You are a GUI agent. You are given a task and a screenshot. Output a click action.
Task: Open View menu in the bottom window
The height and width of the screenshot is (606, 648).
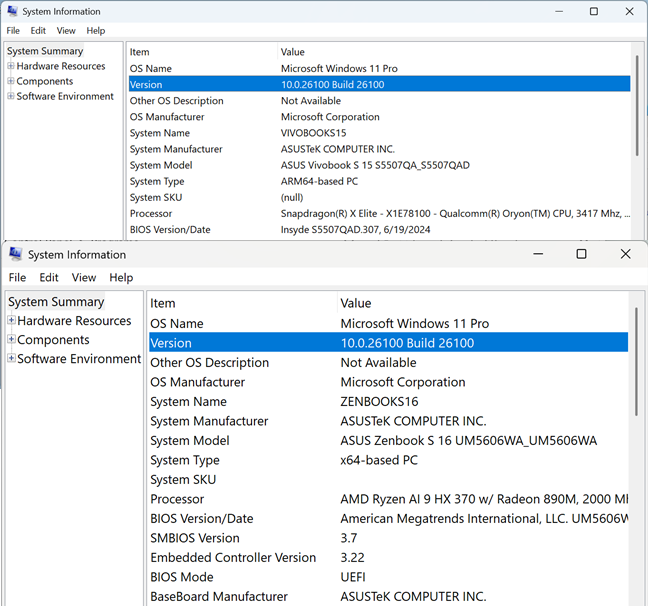(84, 277)
